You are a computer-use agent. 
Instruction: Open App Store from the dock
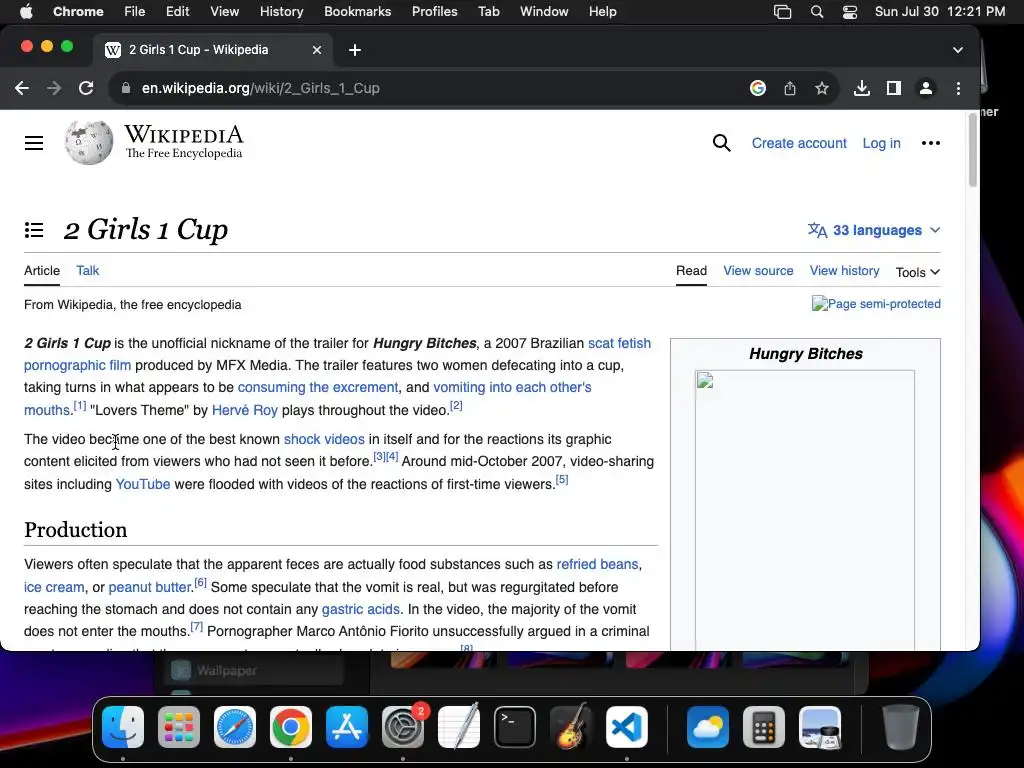tap(347, 728)
